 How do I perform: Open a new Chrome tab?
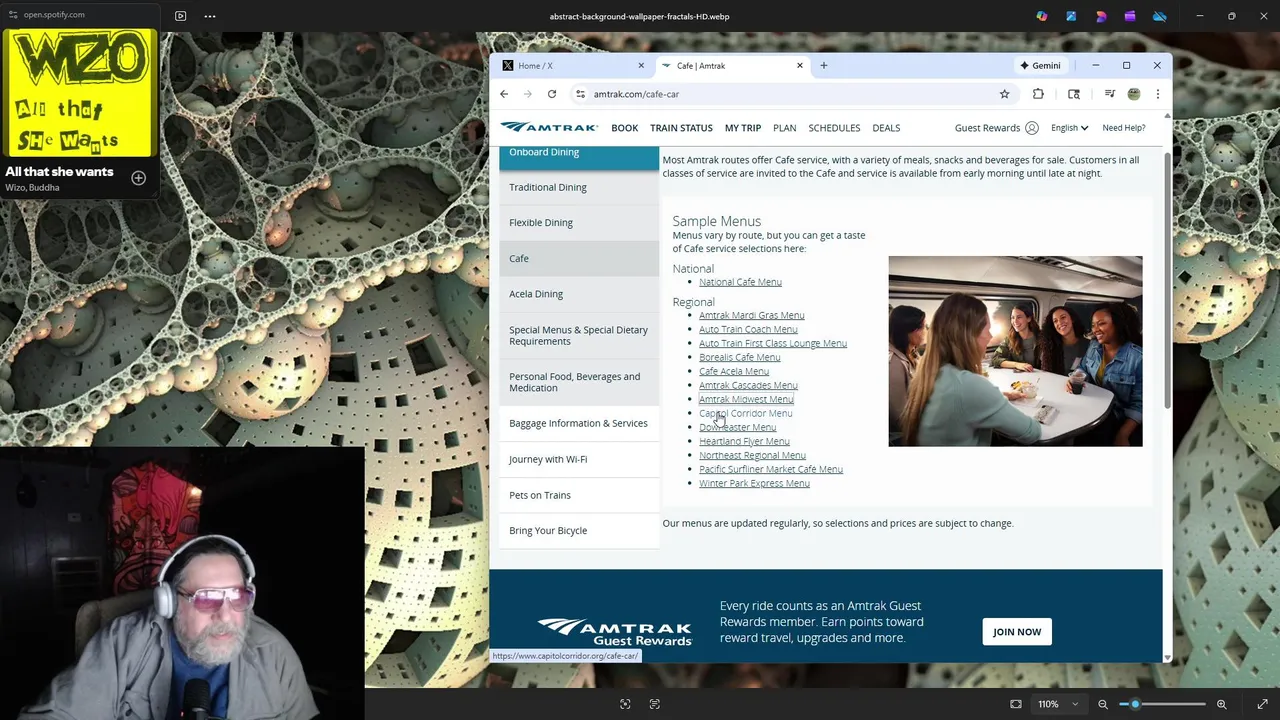click(824, 65)
